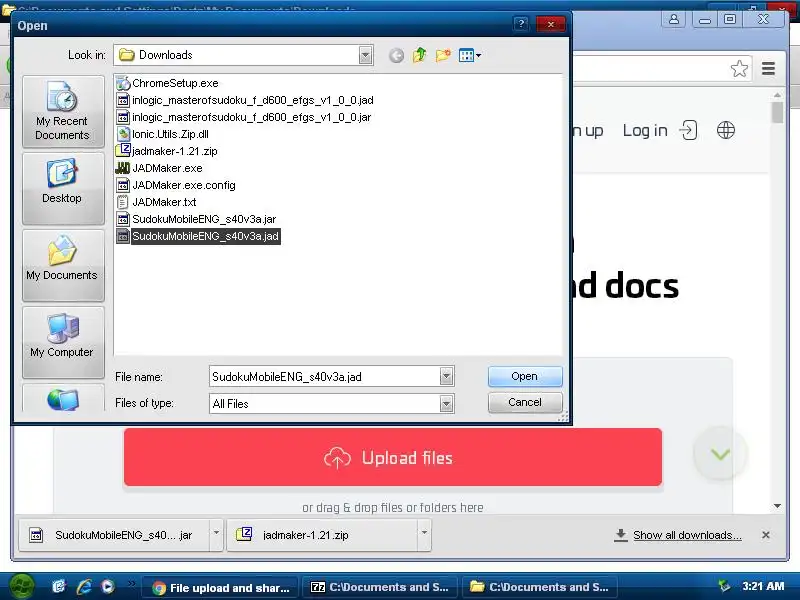Select ChromeSetup.exe file
The height and width of the screenshot is (600, 800).
click(x=167, y=83)
